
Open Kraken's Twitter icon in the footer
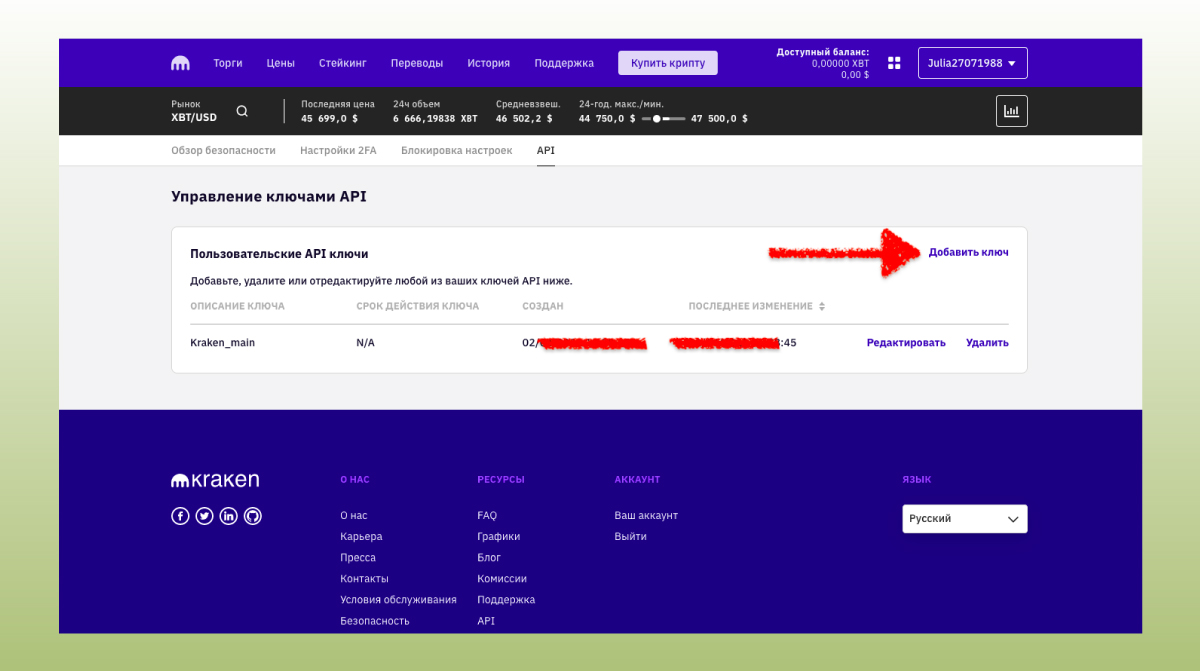(204, 515)
